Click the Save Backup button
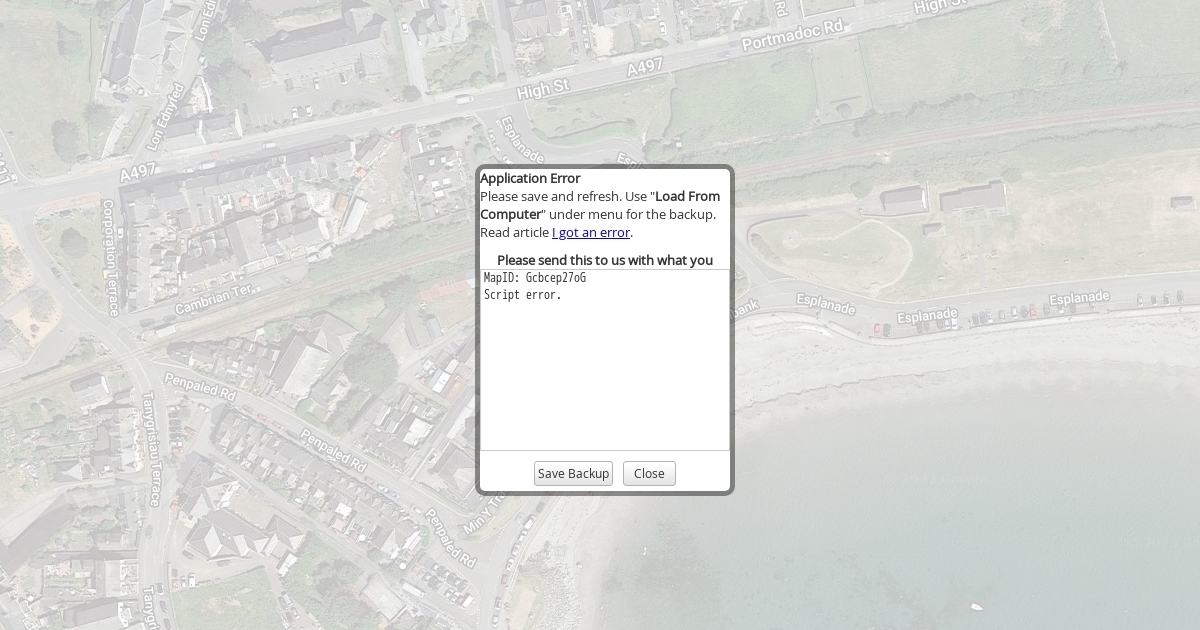1200x630 pixels. [573, 474]
